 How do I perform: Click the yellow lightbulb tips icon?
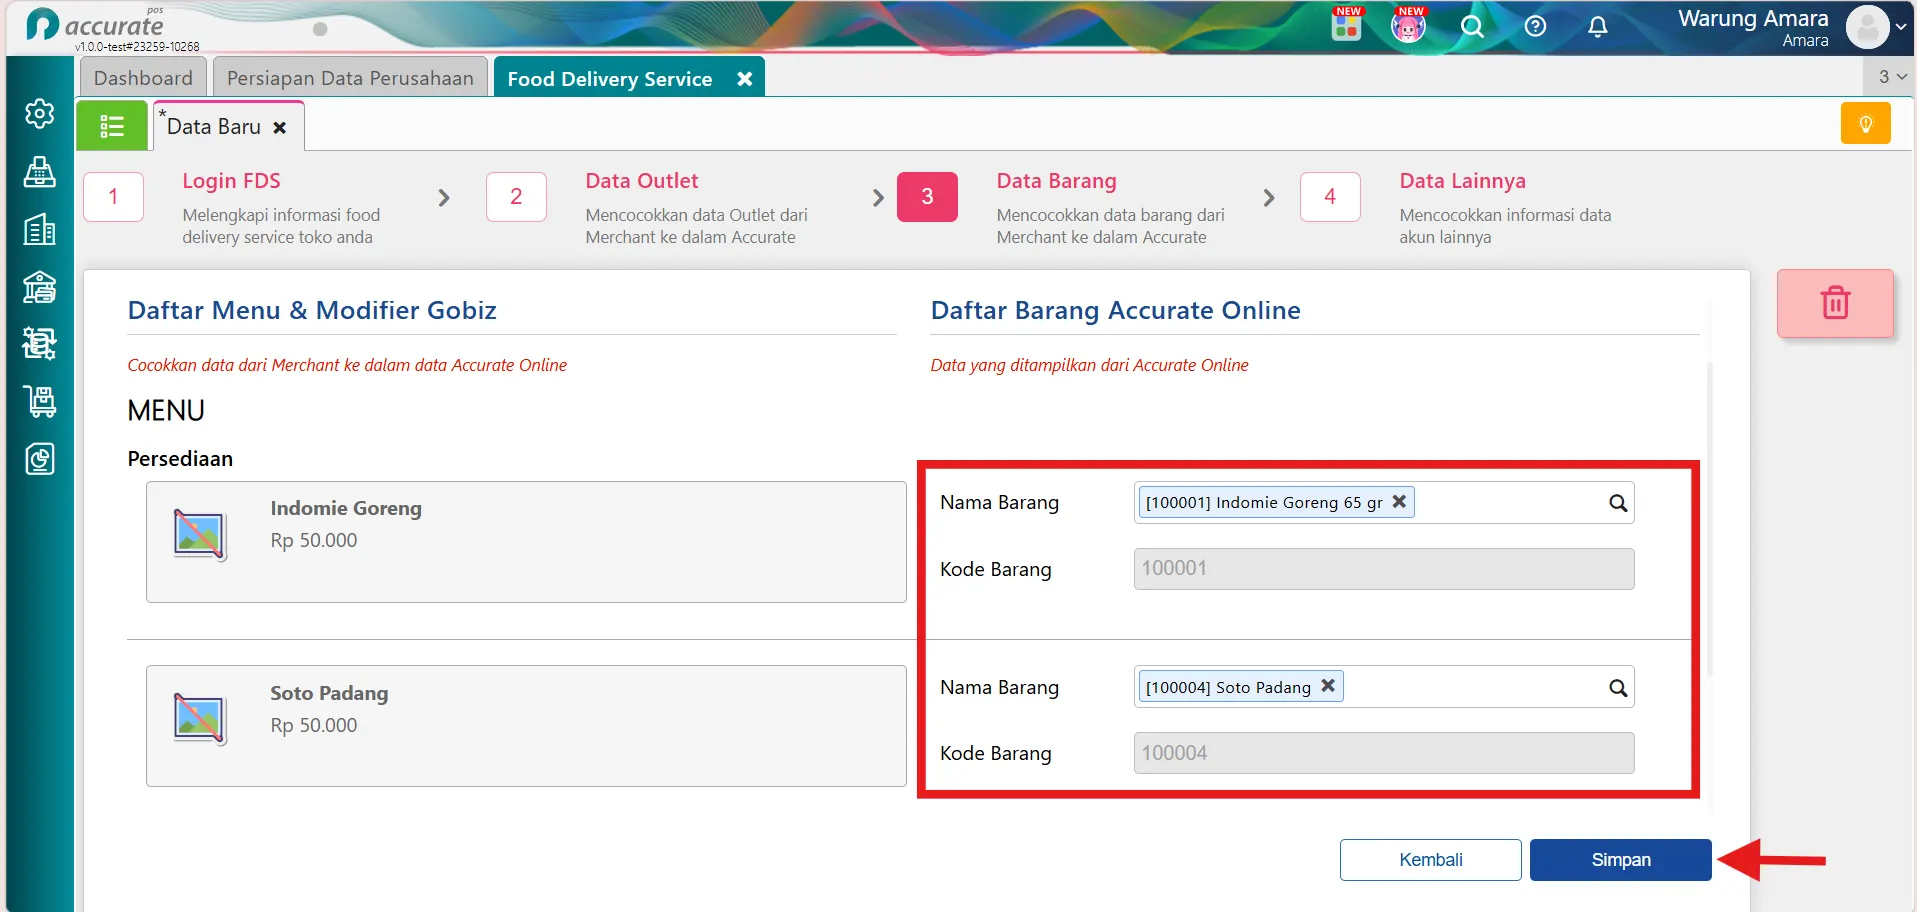1865,124
